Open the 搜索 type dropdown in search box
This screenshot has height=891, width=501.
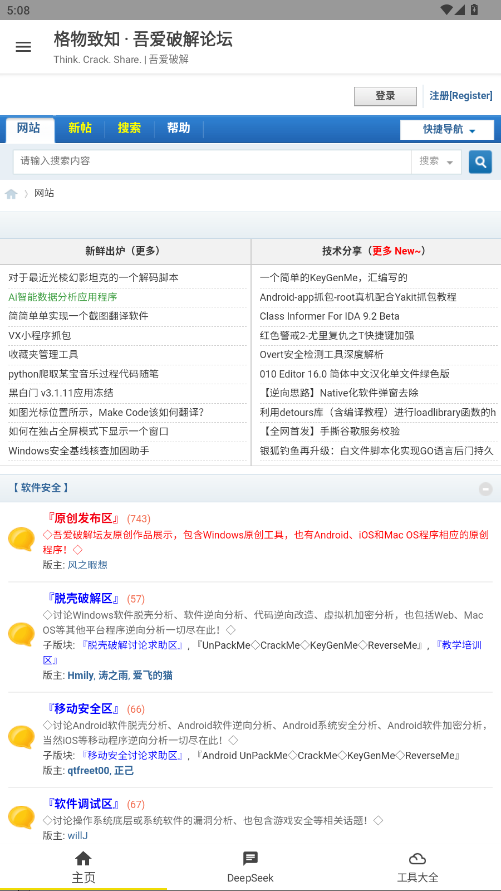click(436, 162)
